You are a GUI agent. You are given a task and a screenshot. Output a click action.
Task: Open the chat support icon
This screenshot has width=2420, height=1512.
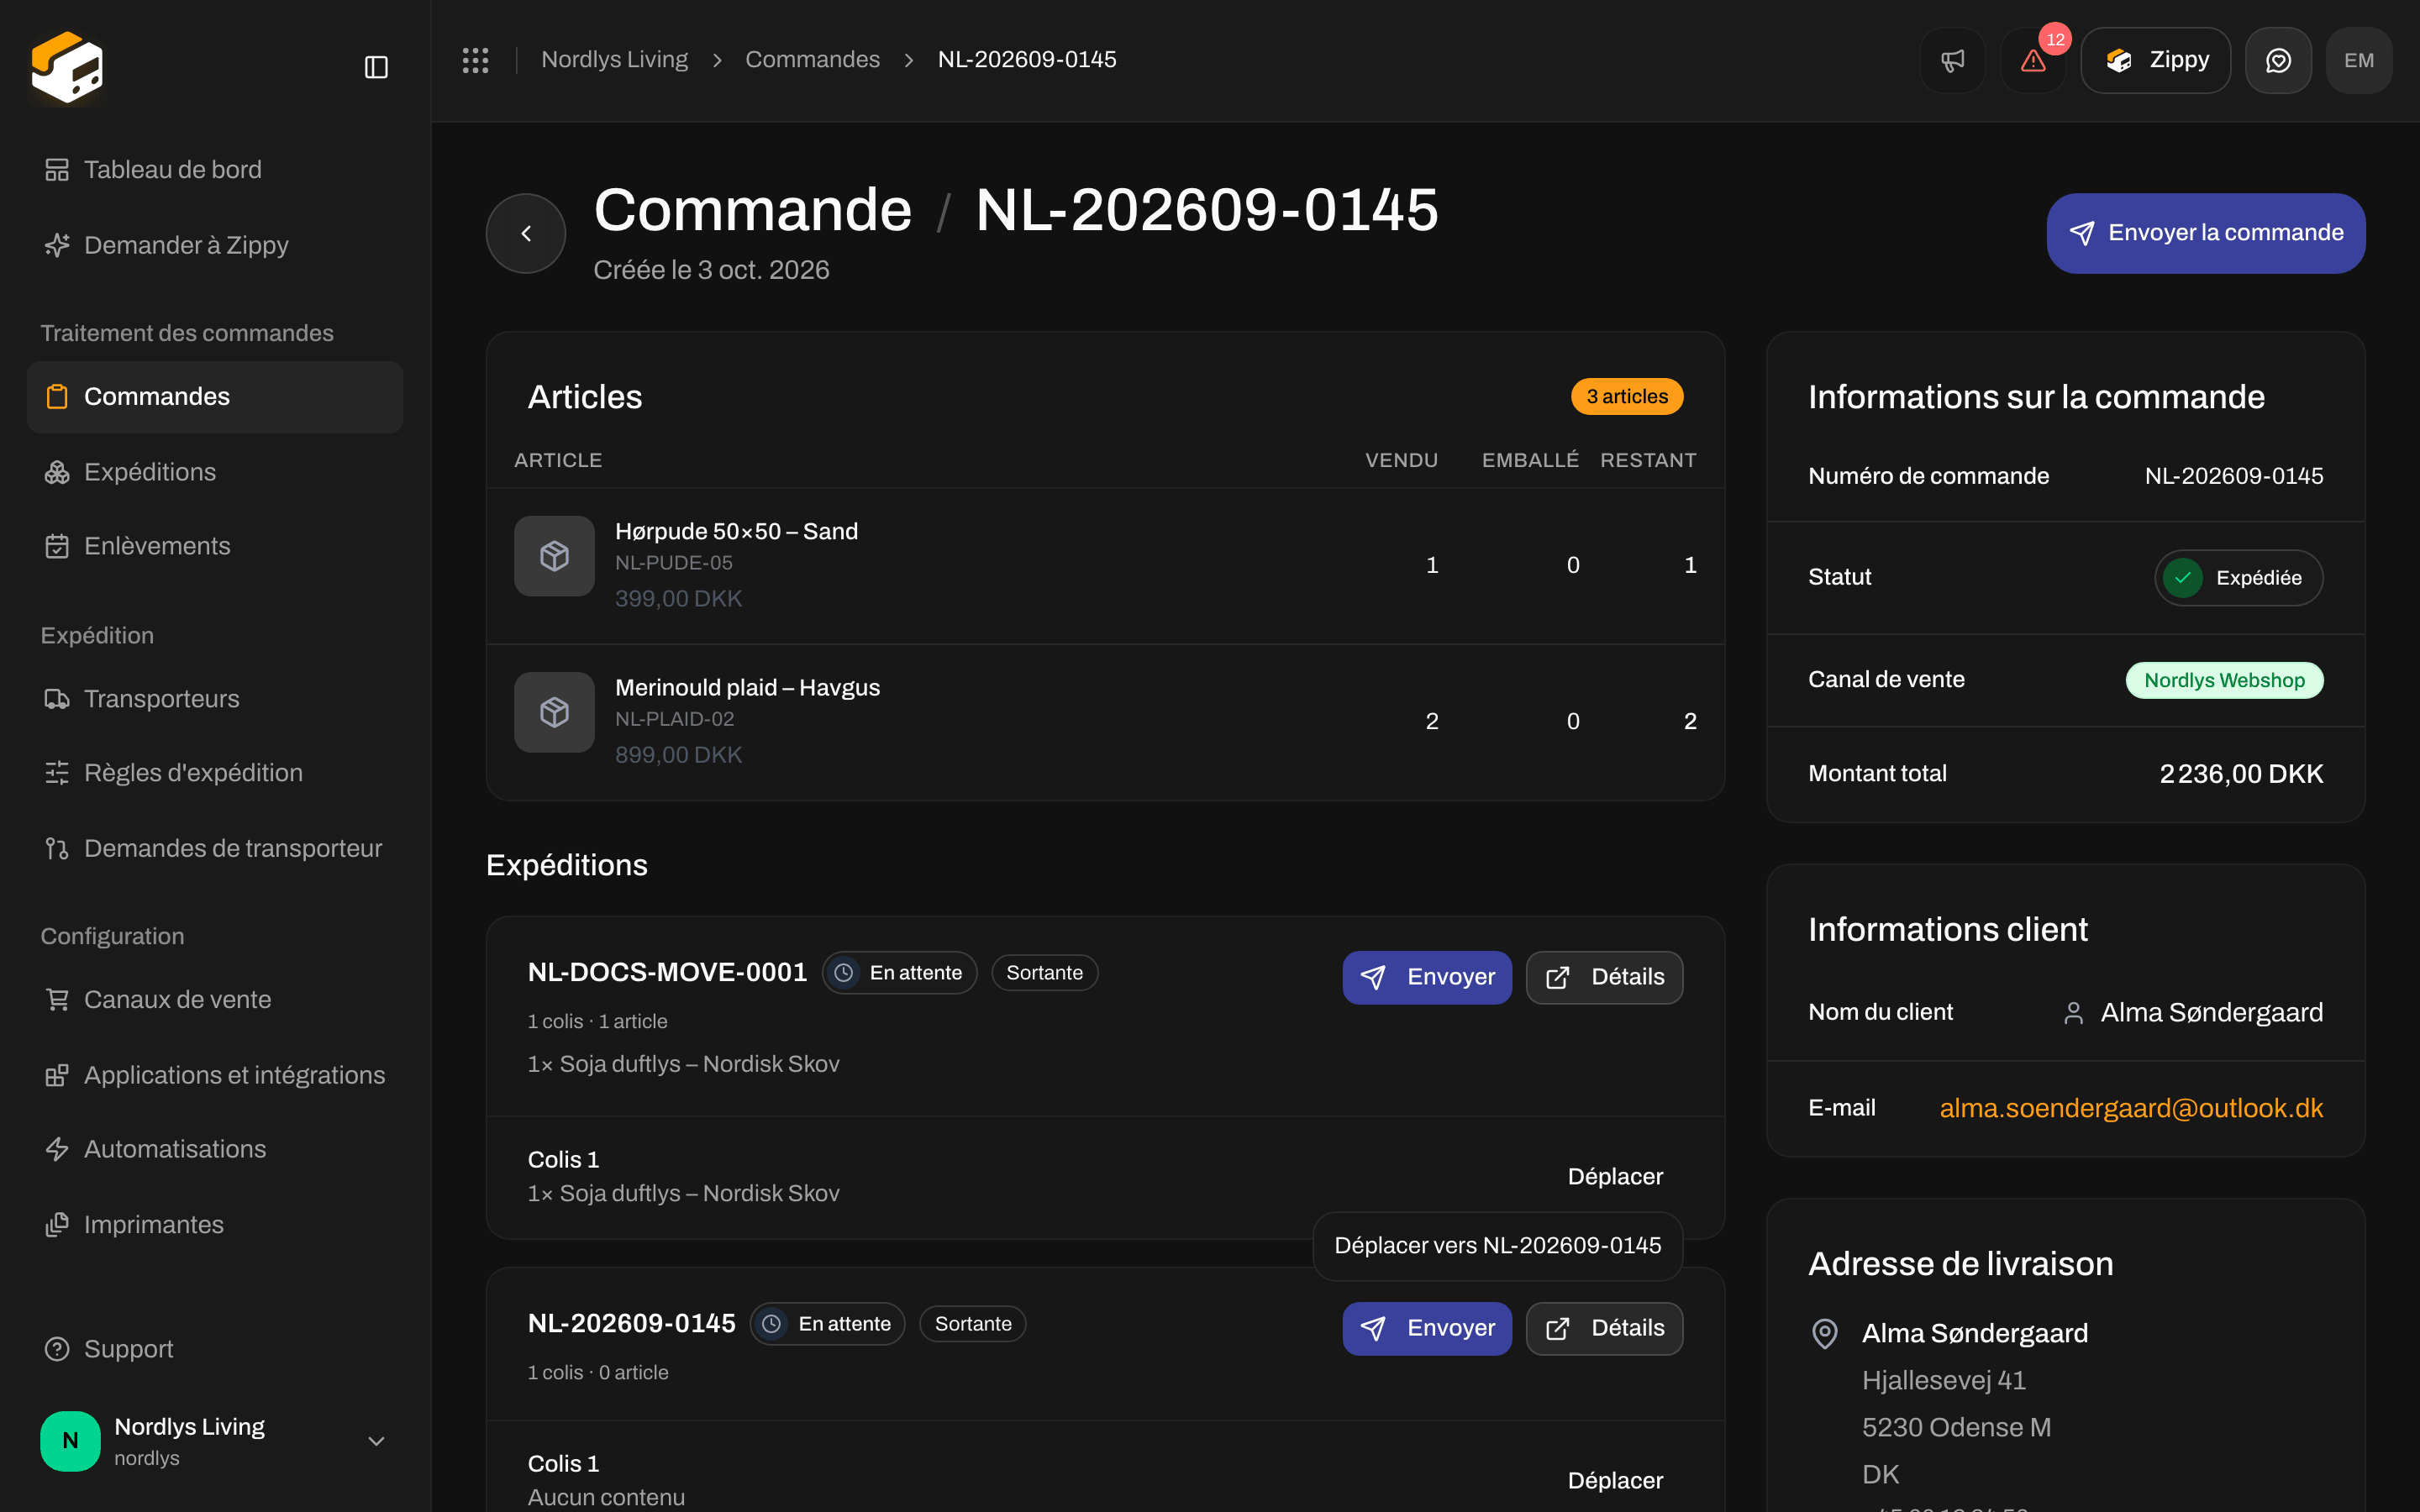click(x=2278, y=60)
